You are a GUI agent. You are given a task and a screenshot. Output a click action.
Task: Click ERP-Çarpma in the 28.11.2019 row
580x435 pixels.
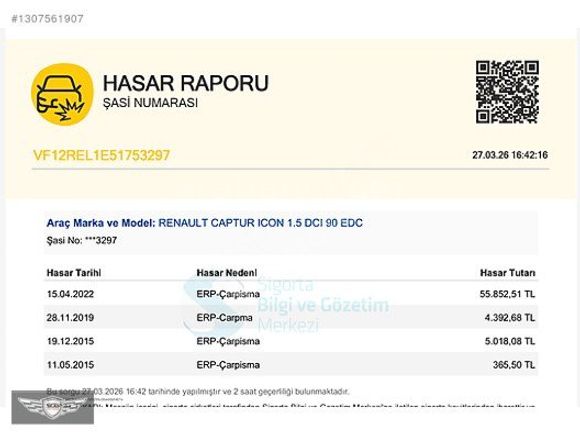click(224, 318)
